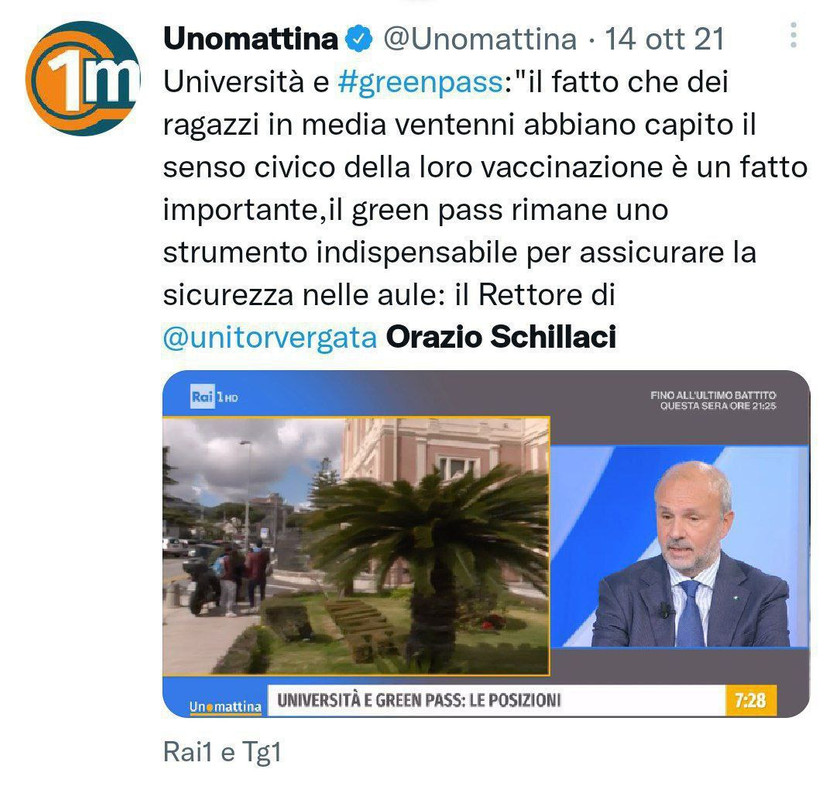Click the Rai 1 HD logo

214,397
